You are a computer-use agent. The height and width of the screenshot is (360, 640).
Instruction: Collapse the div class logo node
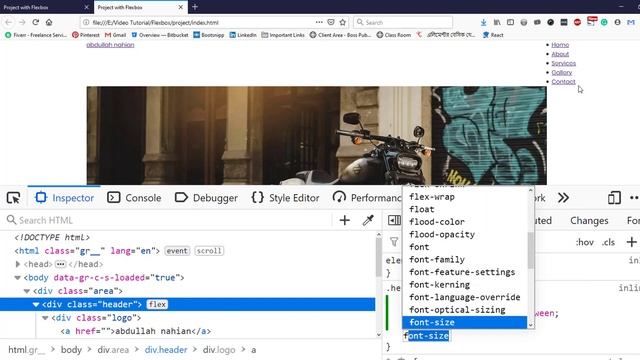(x=45, y=318)
